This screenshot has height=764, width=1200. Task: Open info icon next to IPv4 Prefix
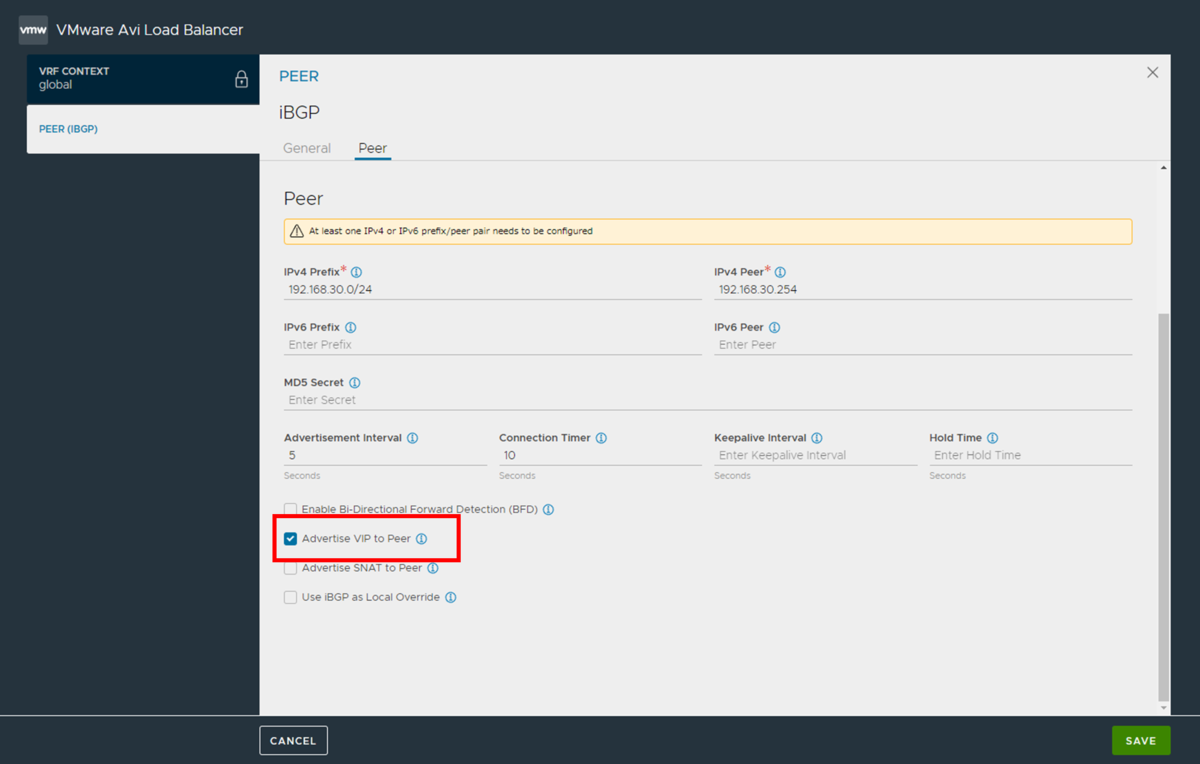(357, 272)
